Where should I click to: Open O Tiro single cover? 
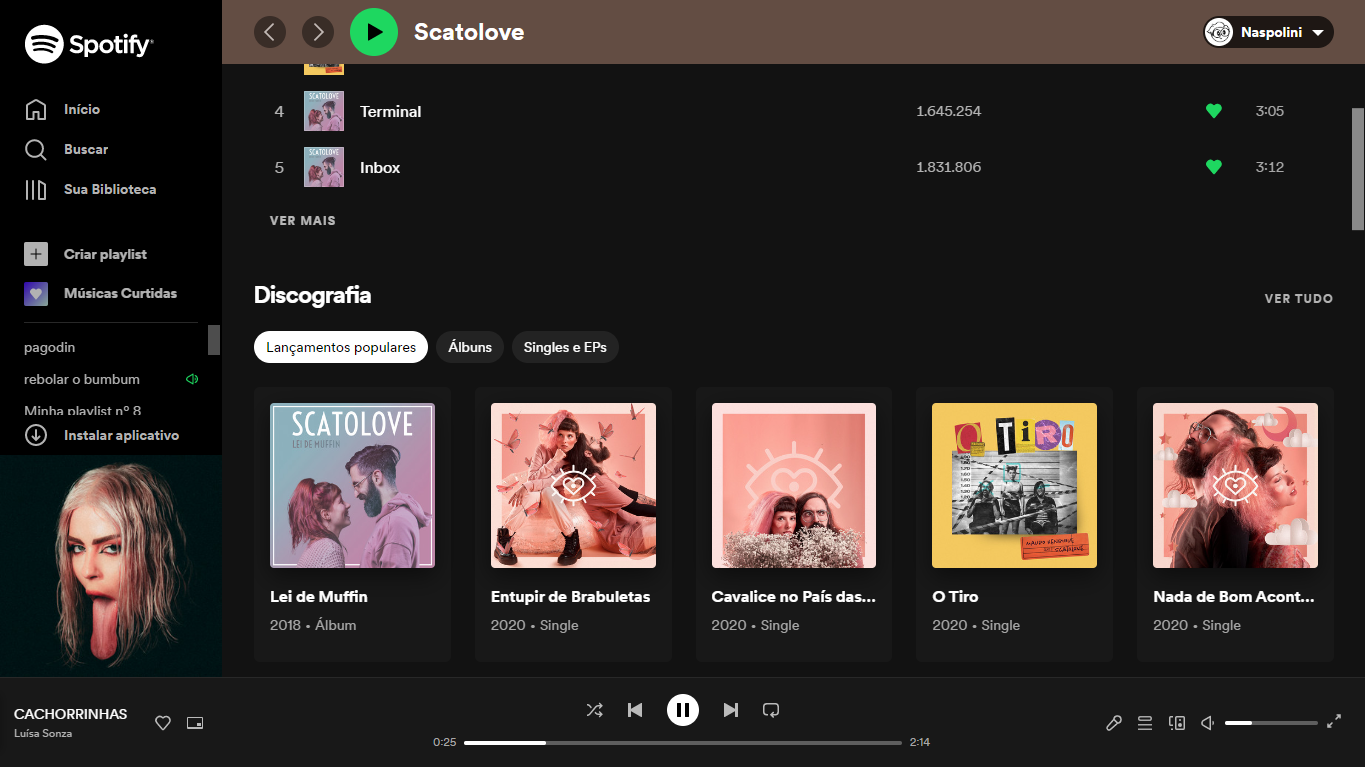click(x=1014, y=485)
